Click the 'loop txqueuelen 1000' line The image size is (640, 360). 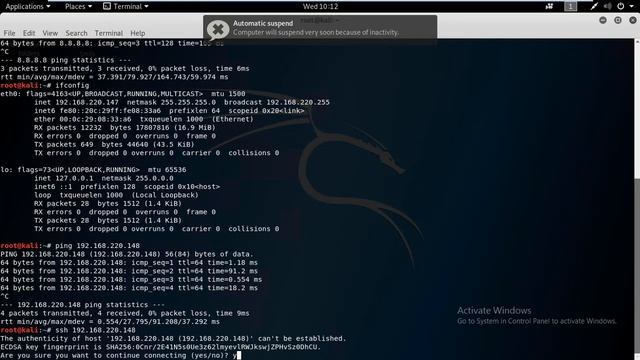tap(116, 195)
